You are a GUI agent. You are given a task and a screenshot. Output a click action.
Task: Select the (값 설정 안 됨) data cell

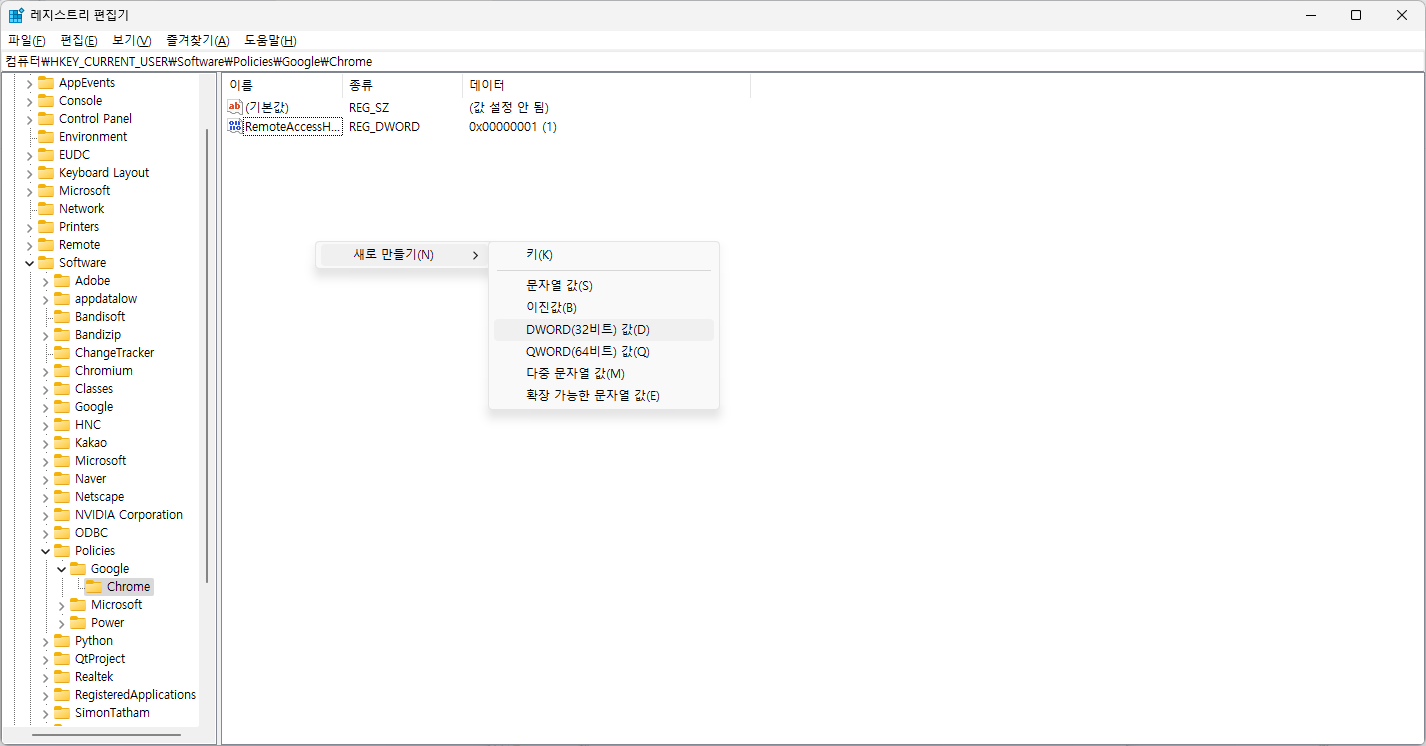509,107
